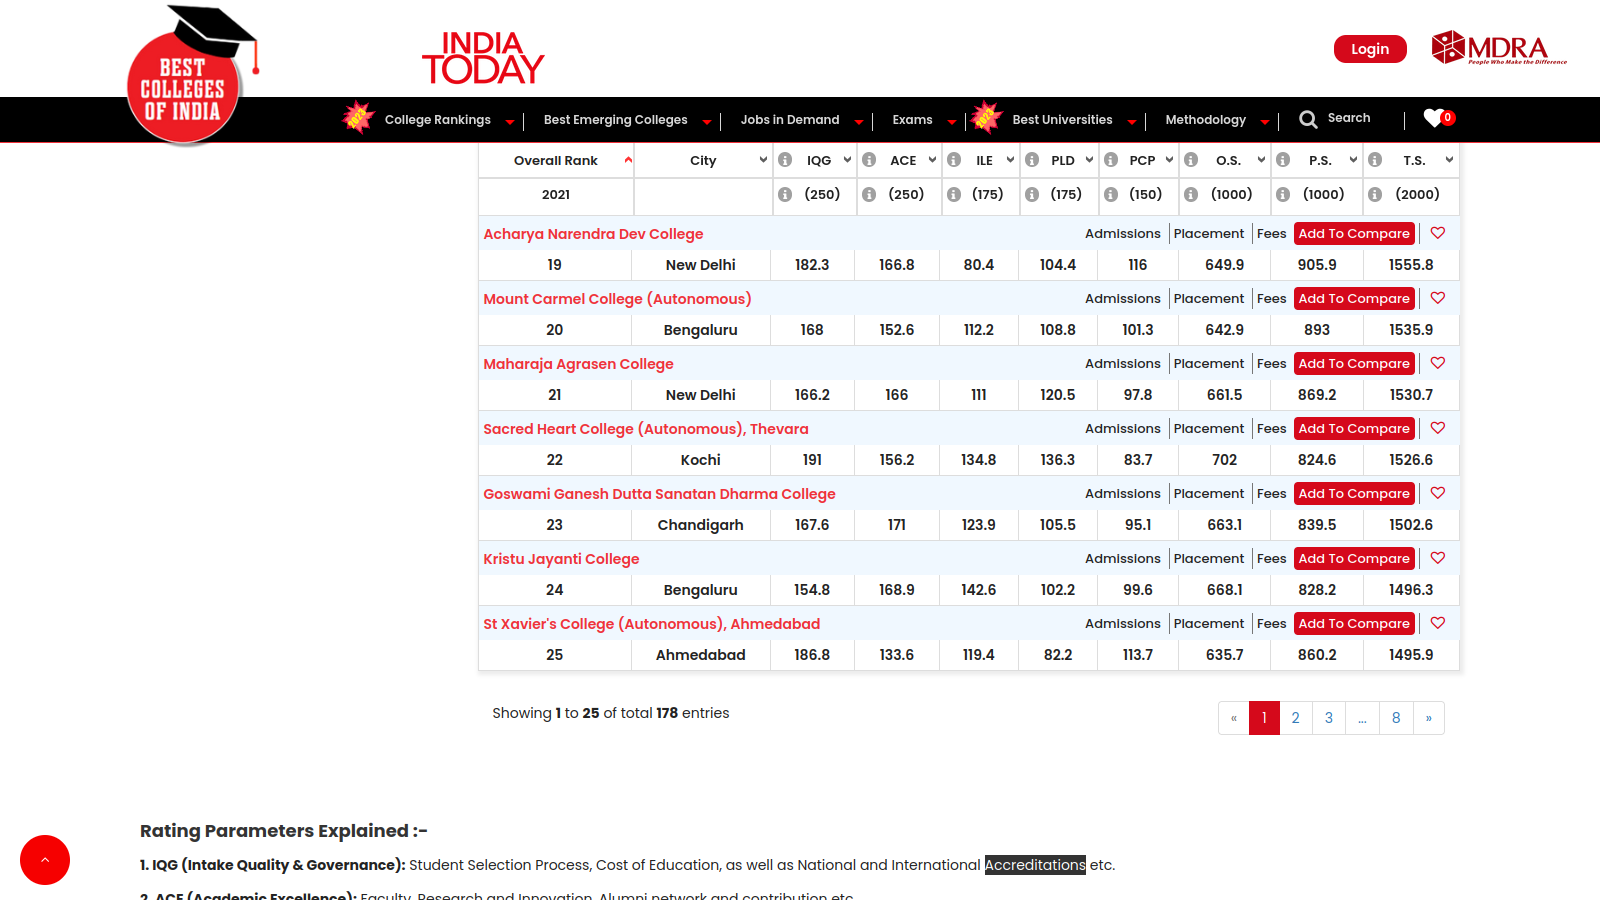Image resolution: width=1600 pixels, height=900 pixels.
Task: Sort by IQG column arrow
Action: click(x=847, y=160)
